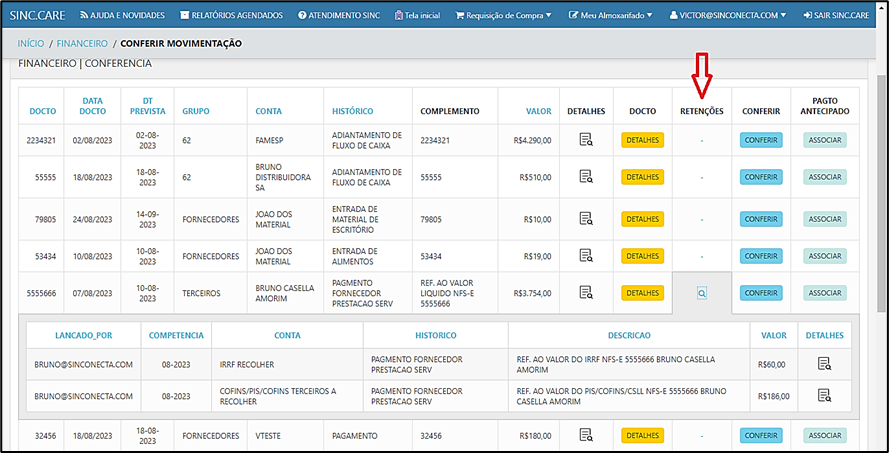Click CONFERIR for FAMESP row
The image size is (889, 453).
[x=761, y=140]
